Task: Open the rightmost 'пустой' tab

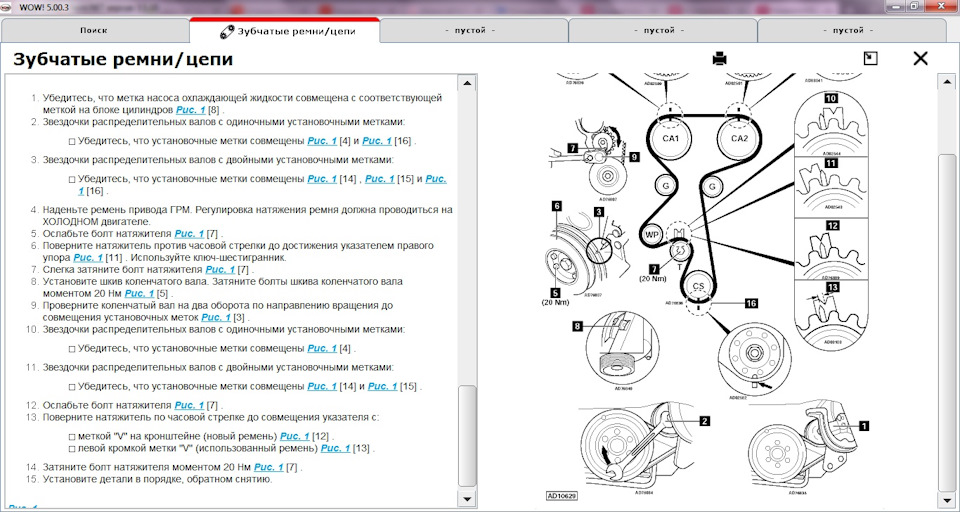Action: point(848,31)
